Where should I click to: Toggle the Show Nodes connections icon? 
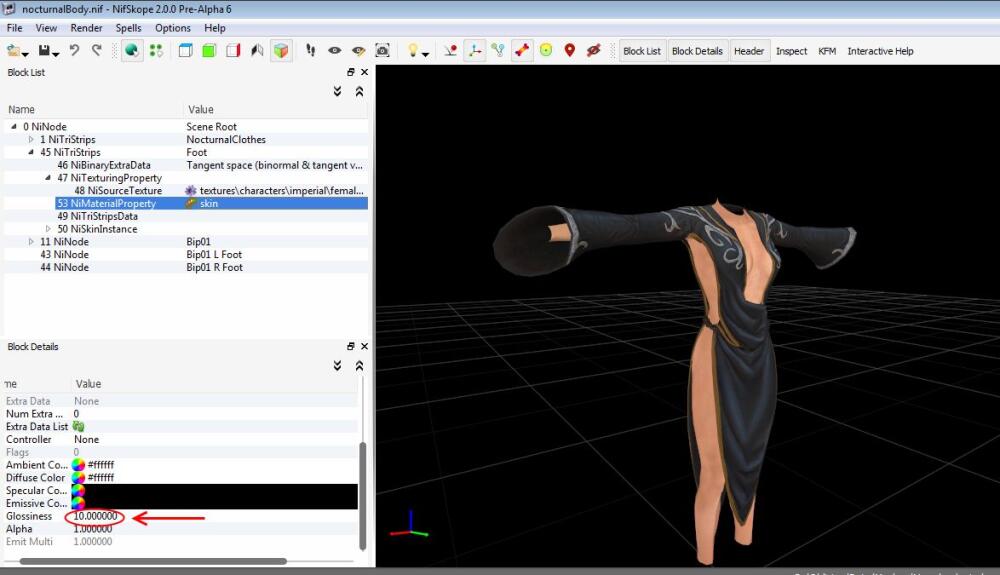click(498, 50)
